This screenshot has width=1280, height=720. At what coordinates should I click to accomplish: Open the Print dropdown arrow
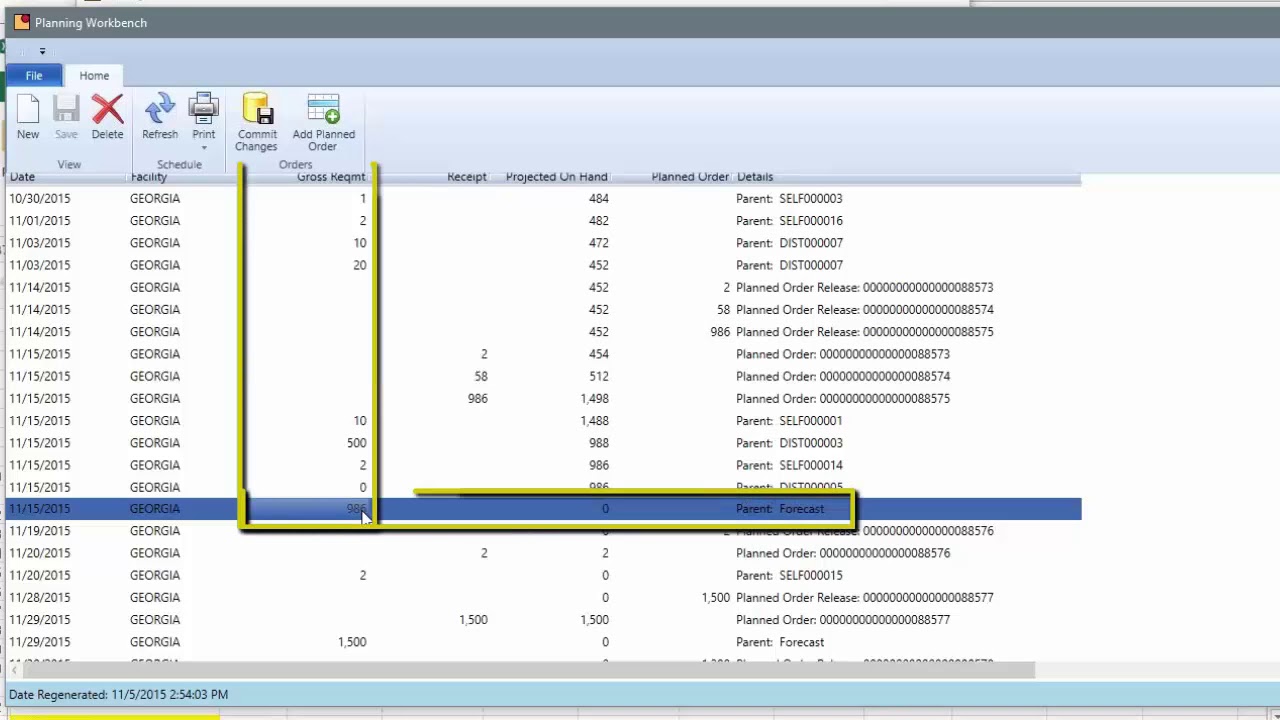tap(203, 148)
